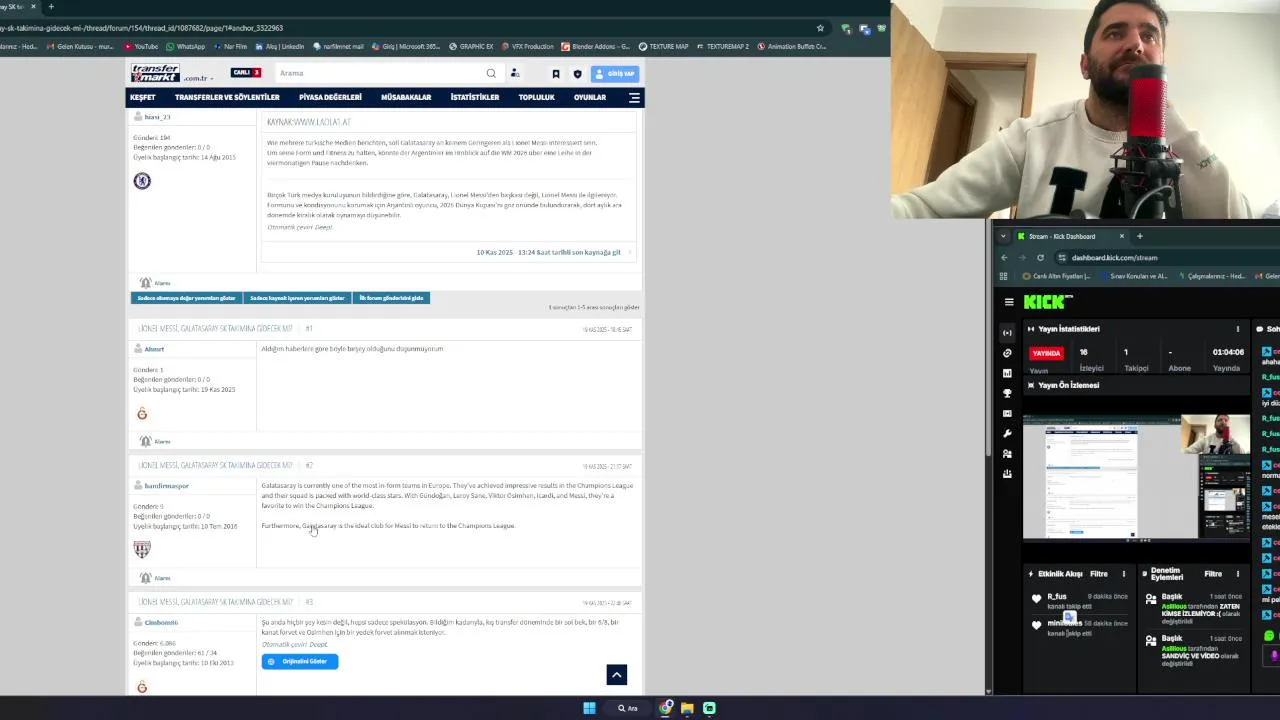This screenshot has width=1280, height=720.
Task: Click Orijinalini Göster button
Action: [x=300, y=661]
